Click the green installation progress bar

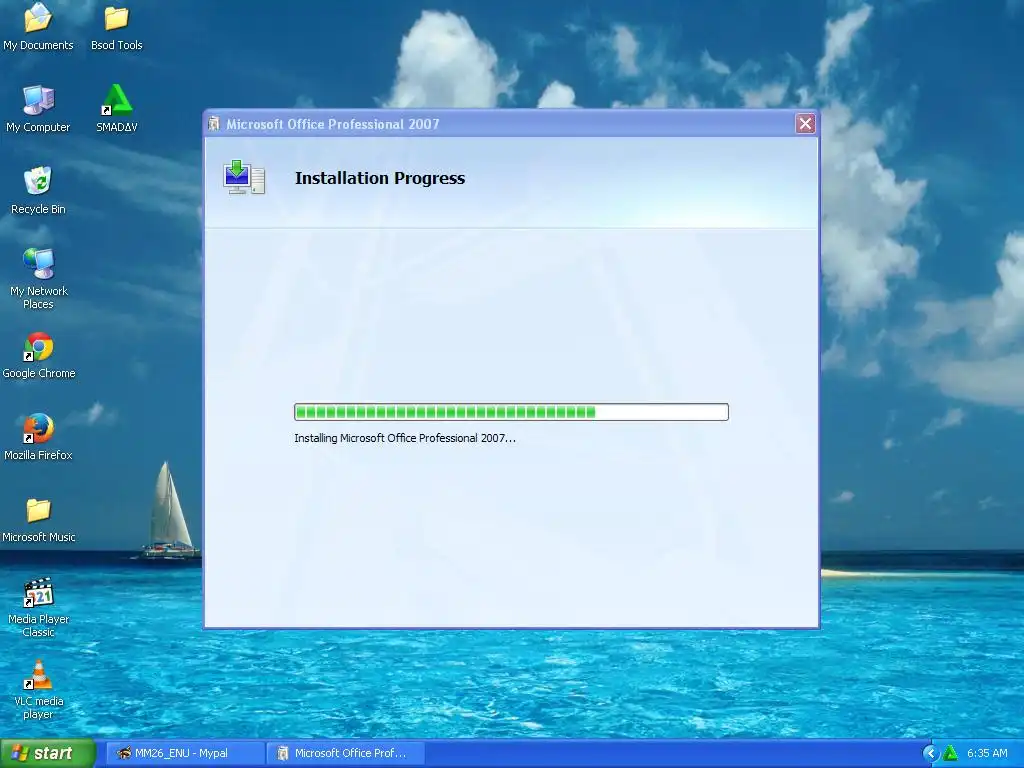[x=511, y=411]
